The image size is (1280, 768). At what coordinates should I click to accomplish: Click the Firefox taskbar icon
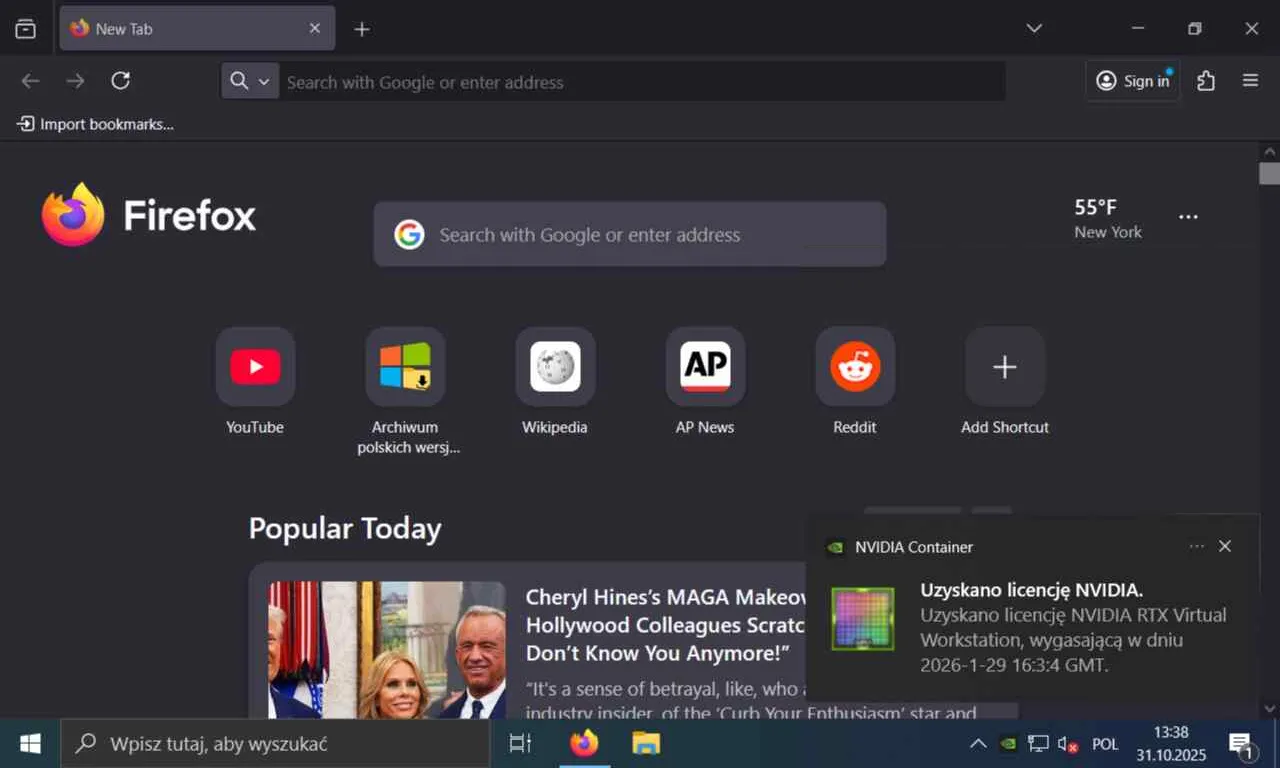(584, 744)
